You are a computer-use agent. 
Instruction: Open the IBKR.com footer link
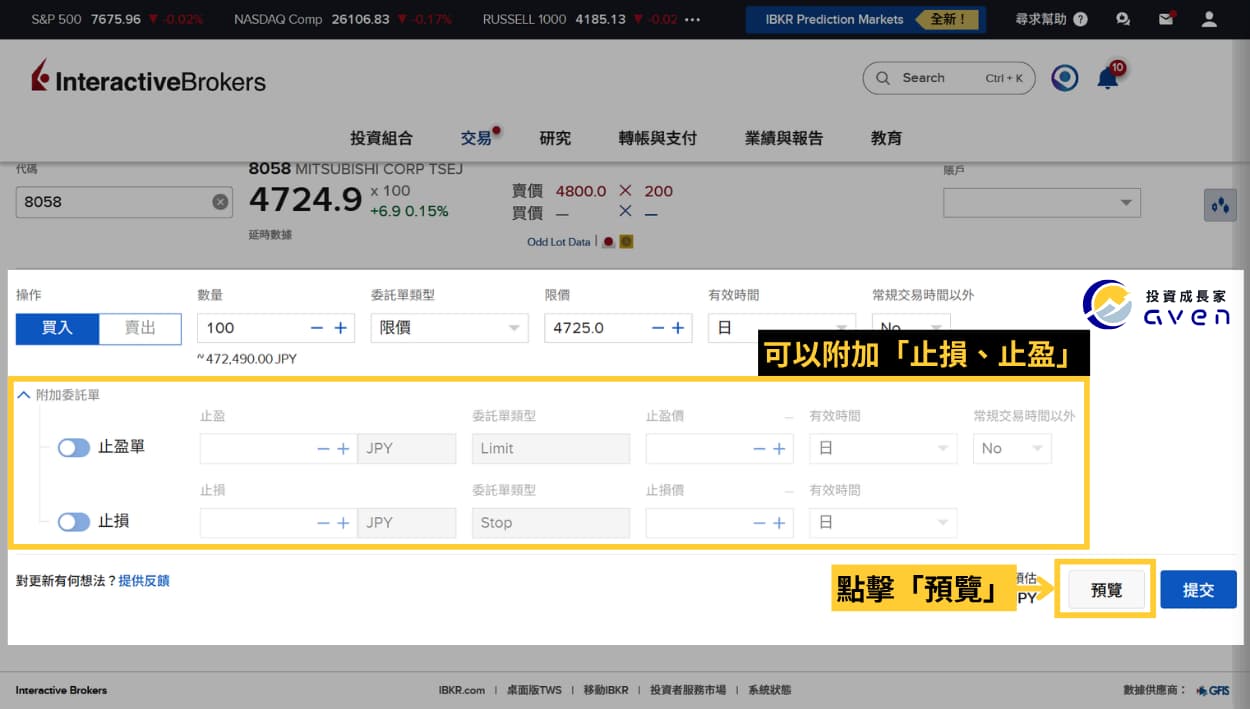click(x=462, y=690)
